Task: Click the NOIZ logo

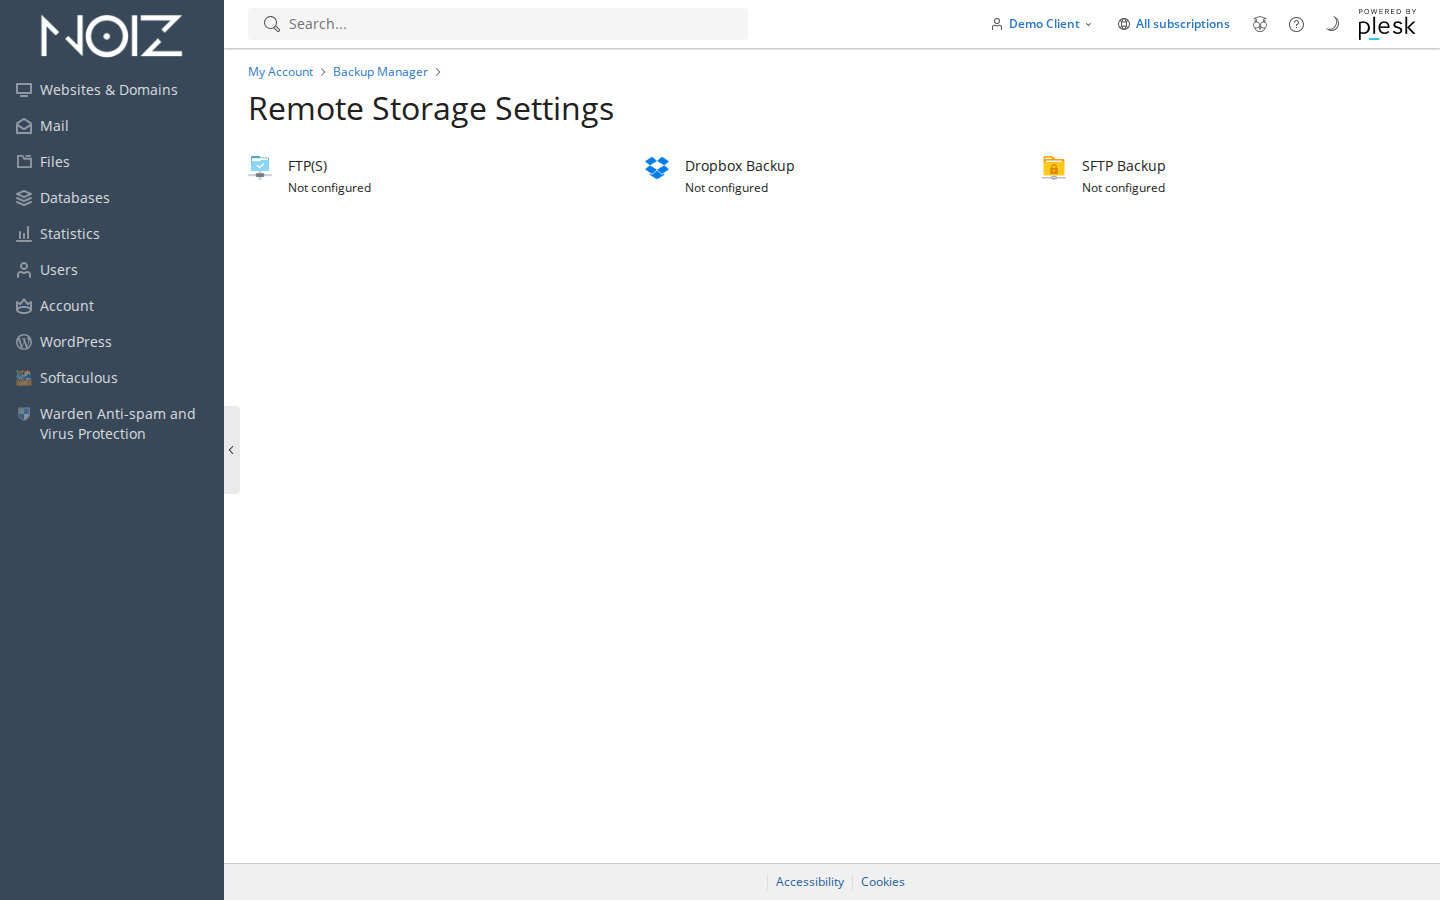Action: (111, 36)
